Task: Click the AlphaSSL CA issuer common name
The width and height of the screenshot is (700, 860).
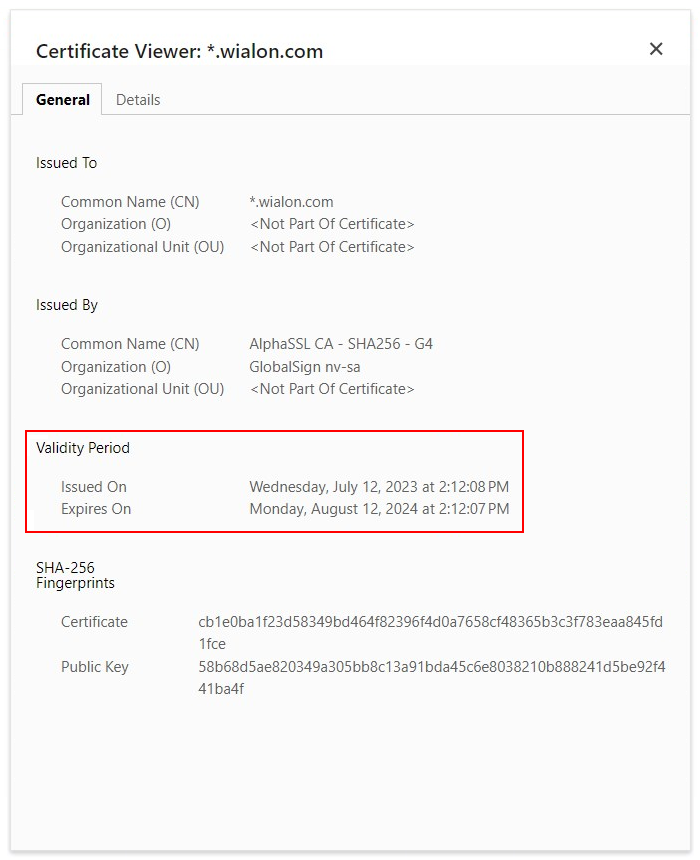Action: click(x=341, y=344)
